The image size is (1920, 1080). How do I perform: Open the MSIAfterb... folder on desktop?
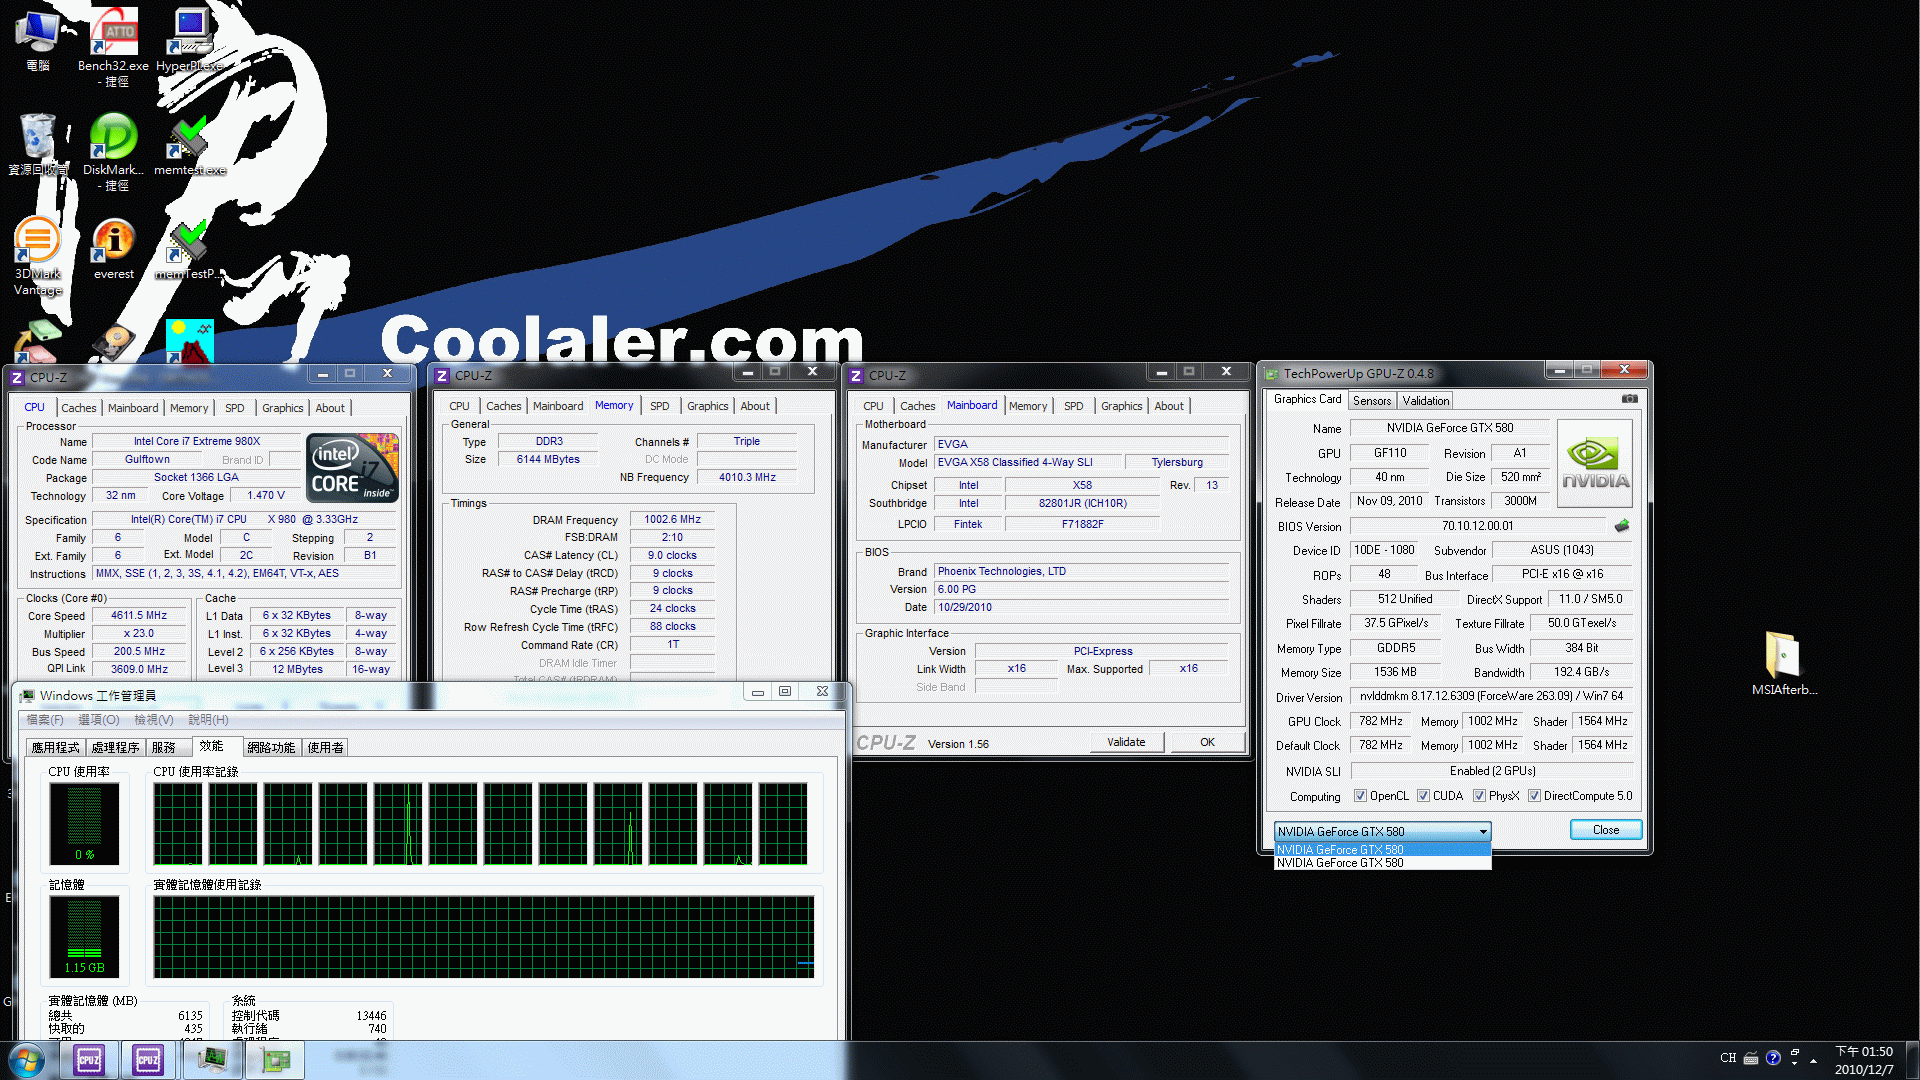pos(1784,663)
